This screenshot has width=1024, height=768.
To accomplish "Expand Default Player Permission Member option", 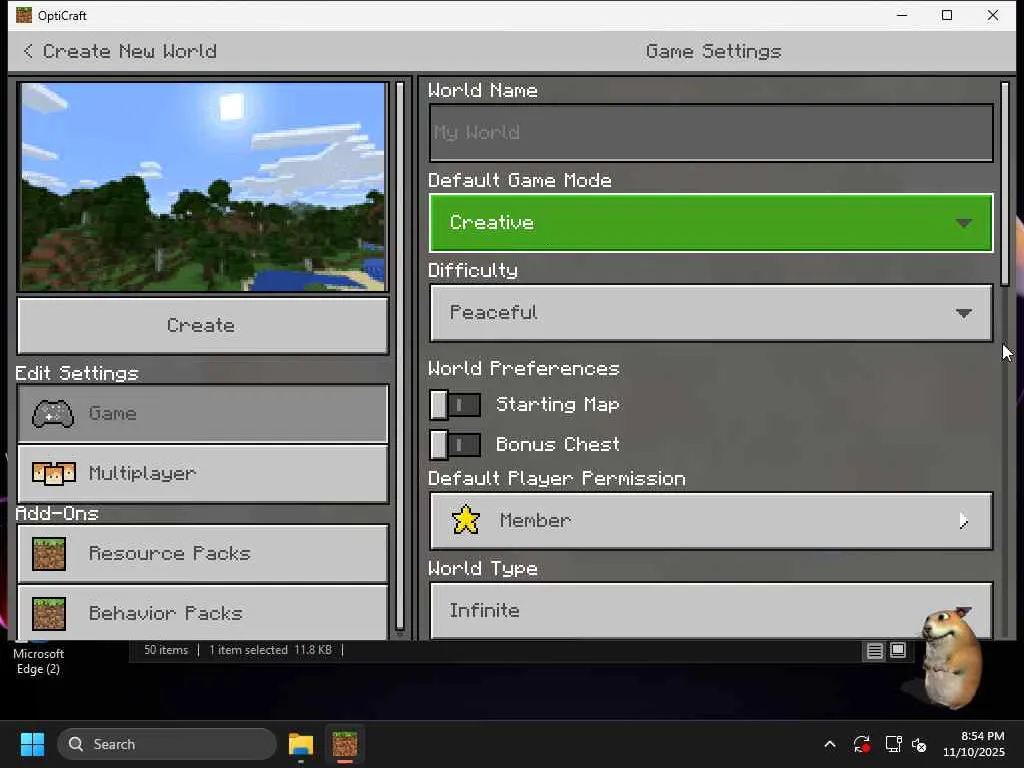I will pyautogui.click(x=711, y=520).
